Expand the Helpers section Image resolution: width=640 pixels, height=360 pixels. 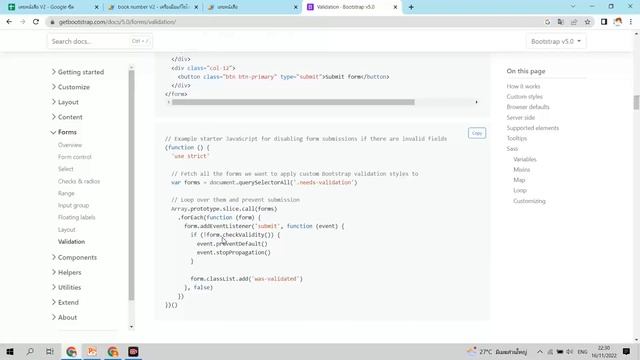[x=67, y=272]
